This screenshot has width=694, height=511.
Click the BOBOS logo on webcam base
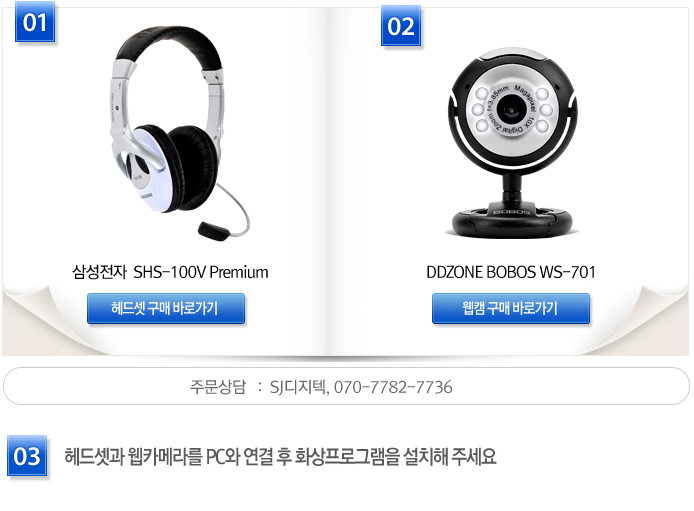click(512, 212)
